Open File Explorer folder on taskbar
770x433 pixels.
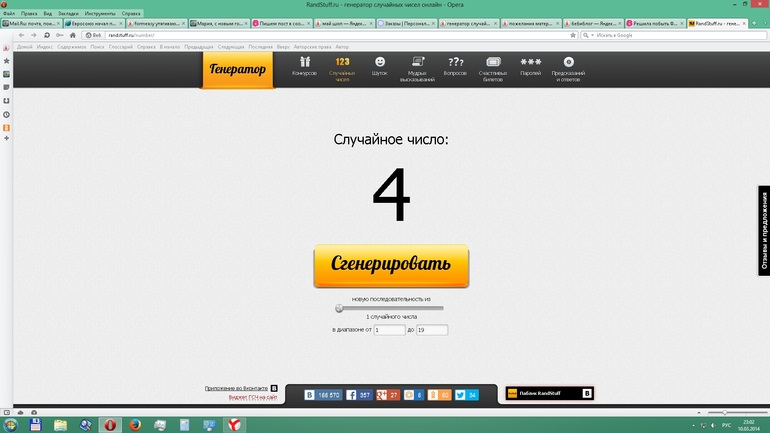(60, 425)
